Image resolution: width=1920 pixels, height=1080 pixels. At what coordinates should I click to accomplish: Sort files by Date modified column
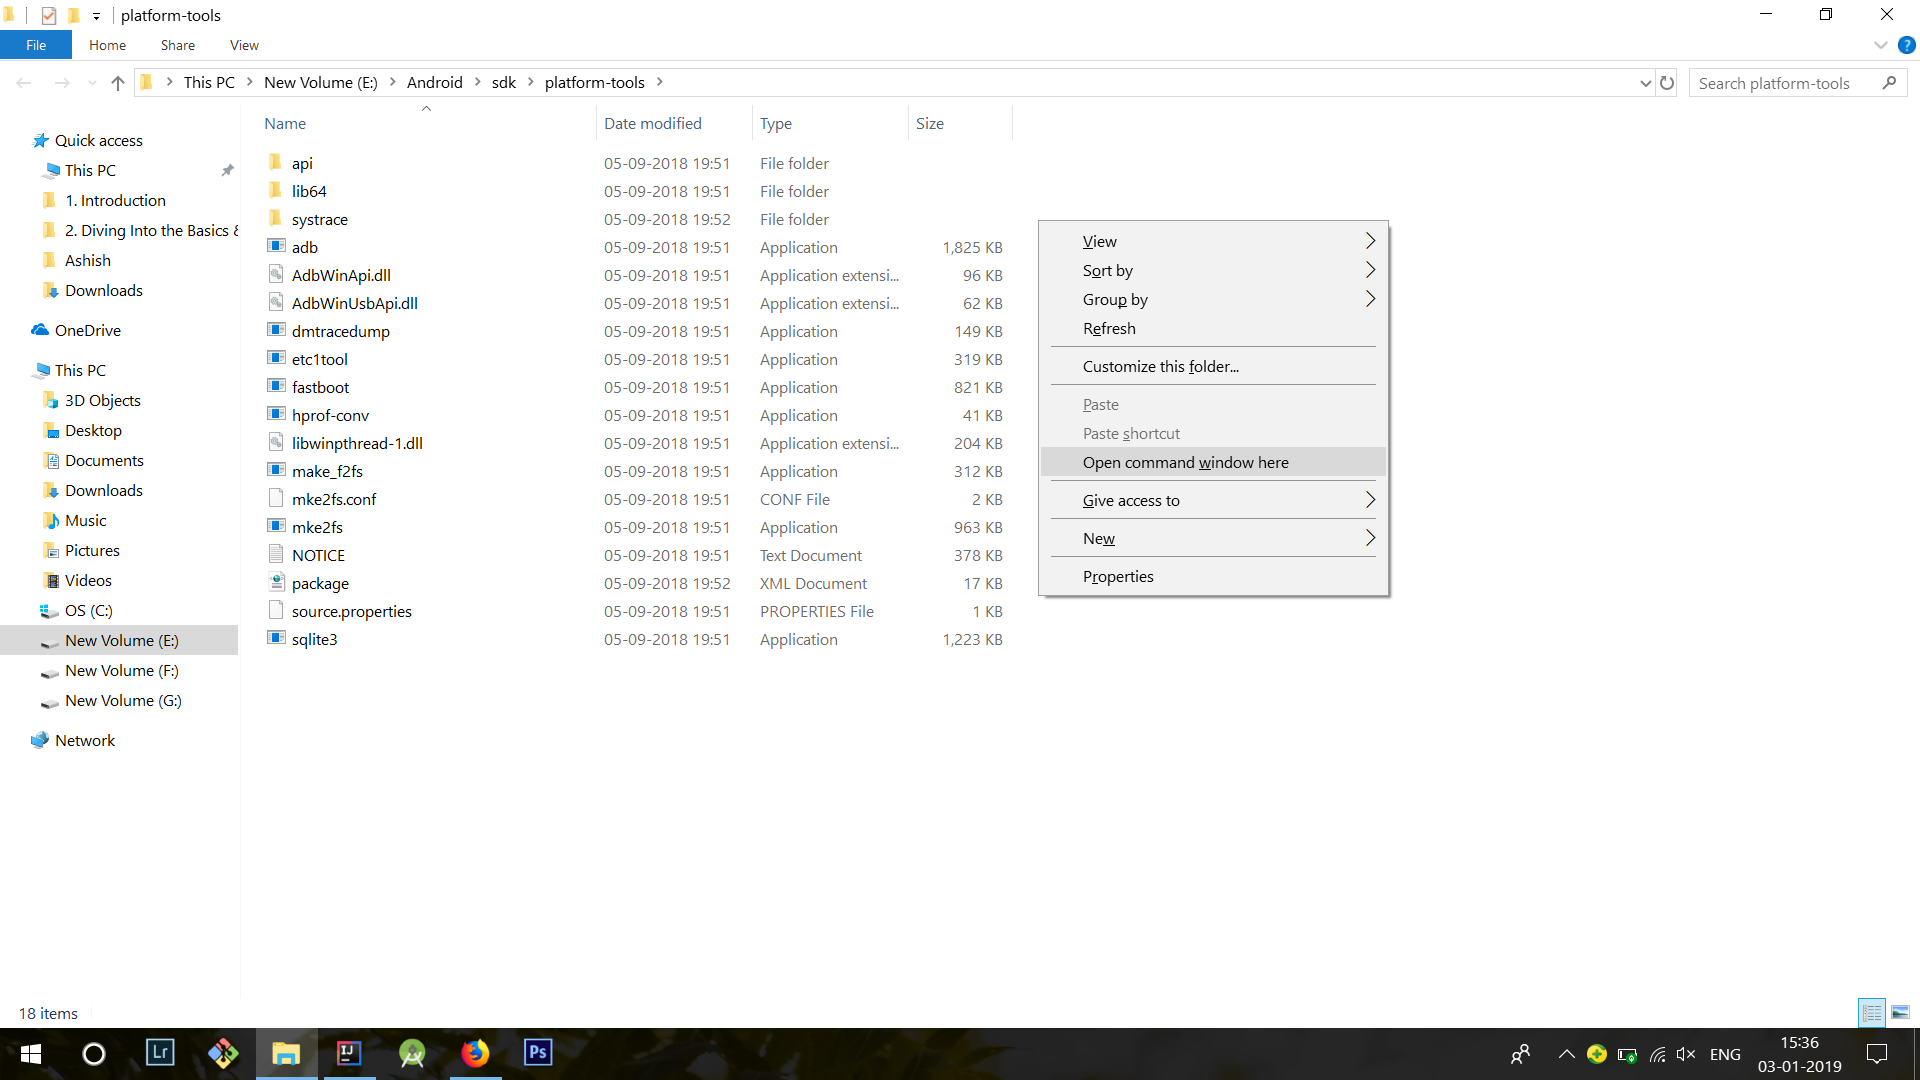point(653,123)
